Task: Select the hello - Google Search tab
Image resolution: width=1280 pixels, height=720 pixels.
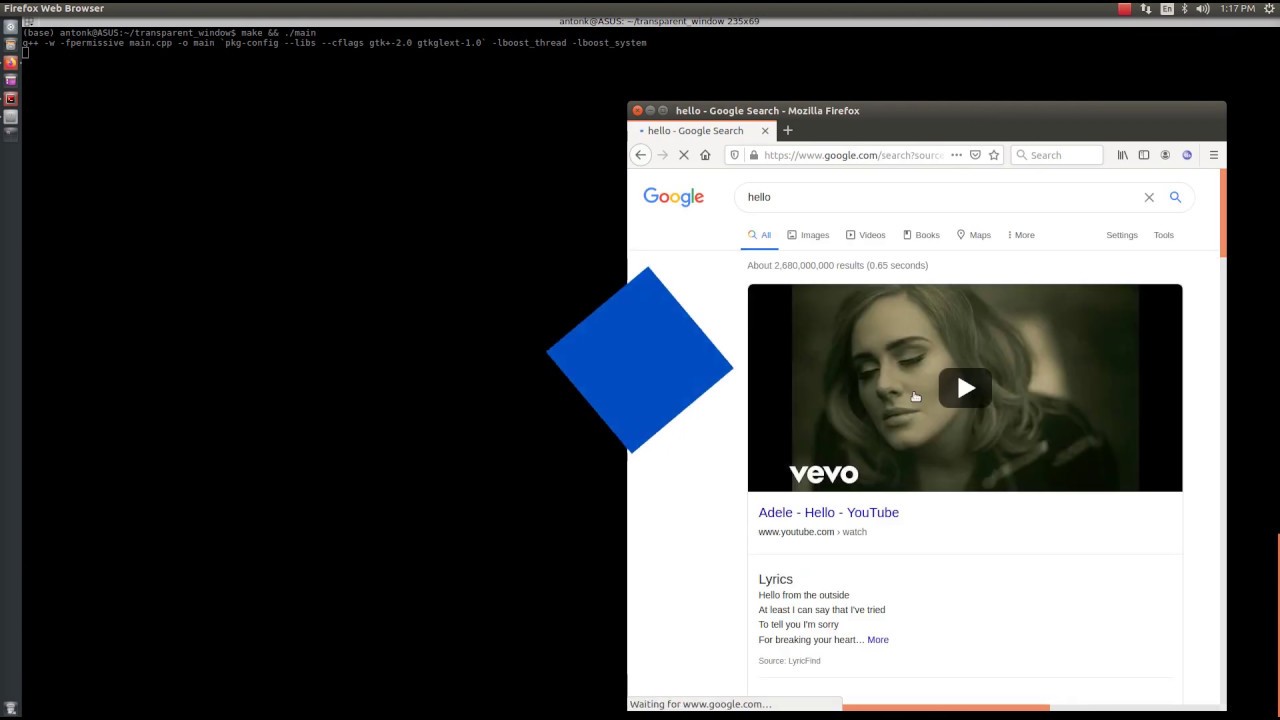Action: 702,131
